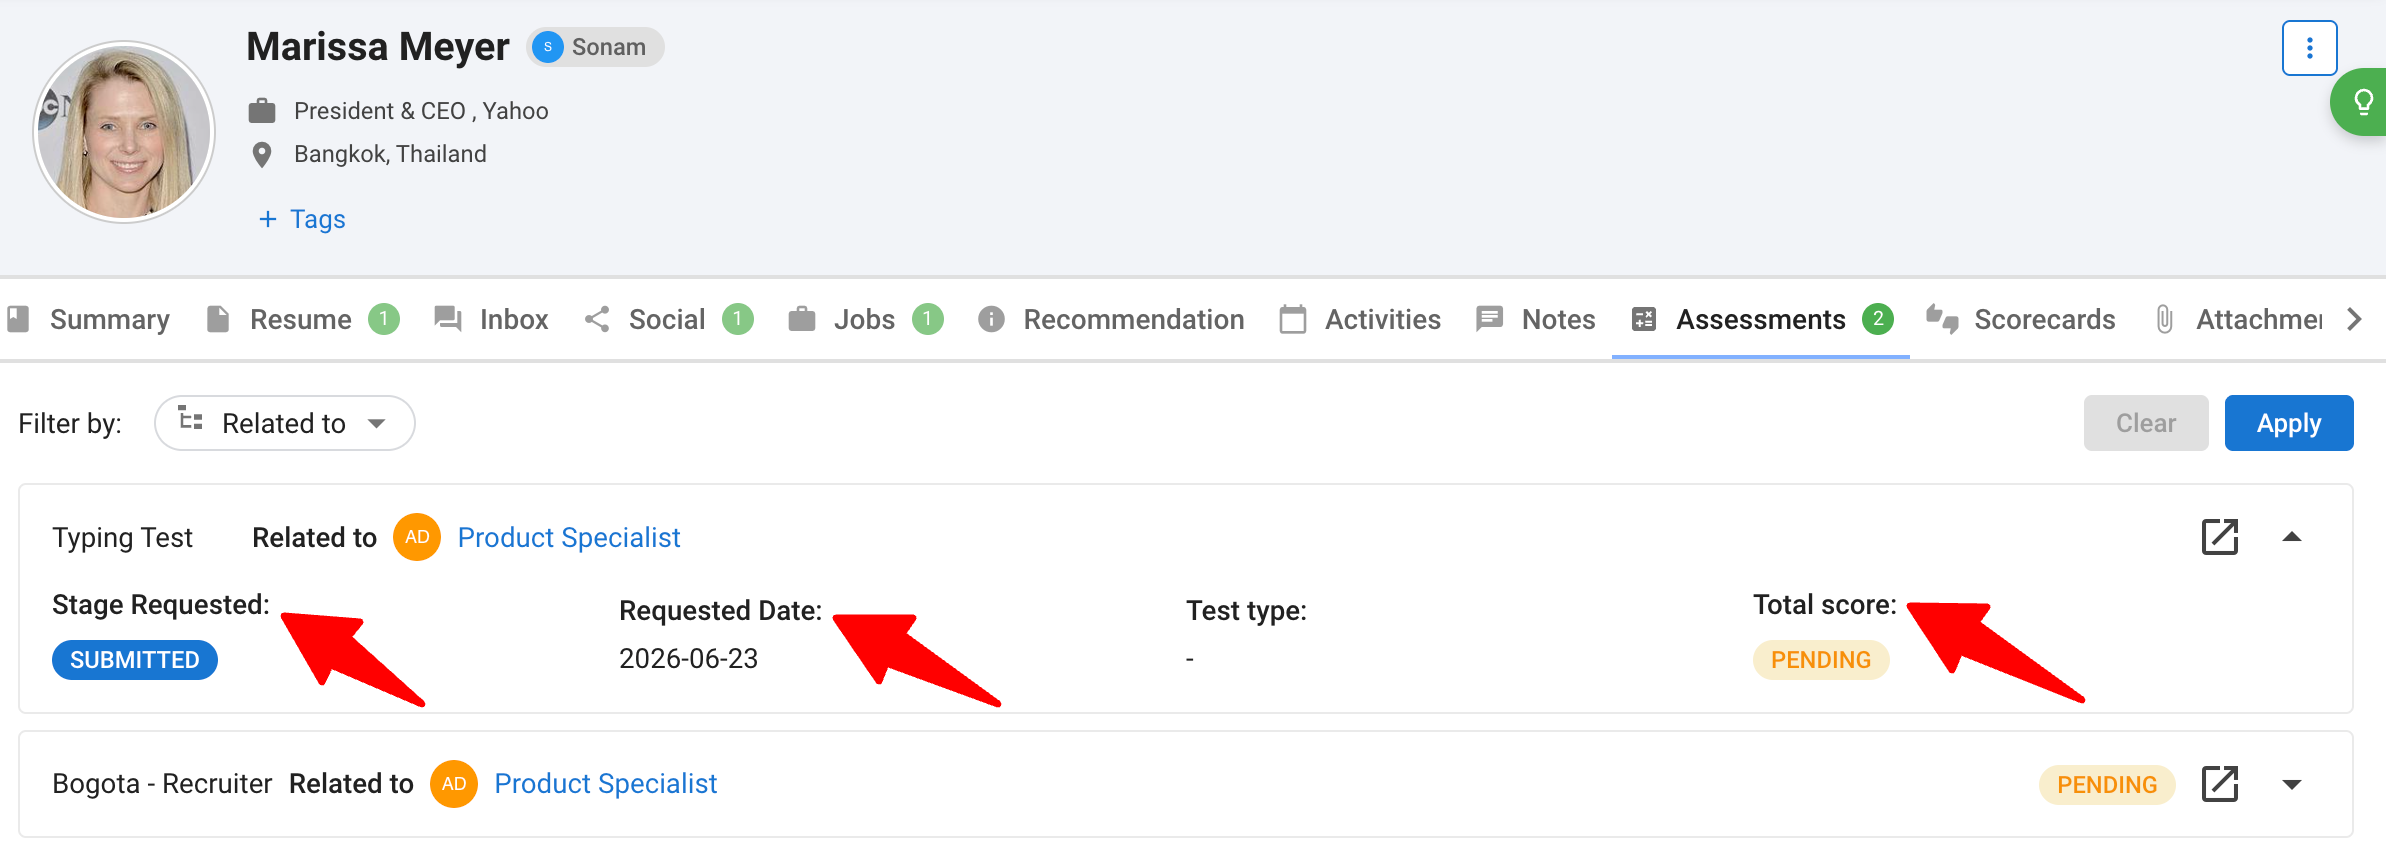This screenshot has width=2386, height=854.
Task: Add tags with the + Tags link
Action: (302, 219)
